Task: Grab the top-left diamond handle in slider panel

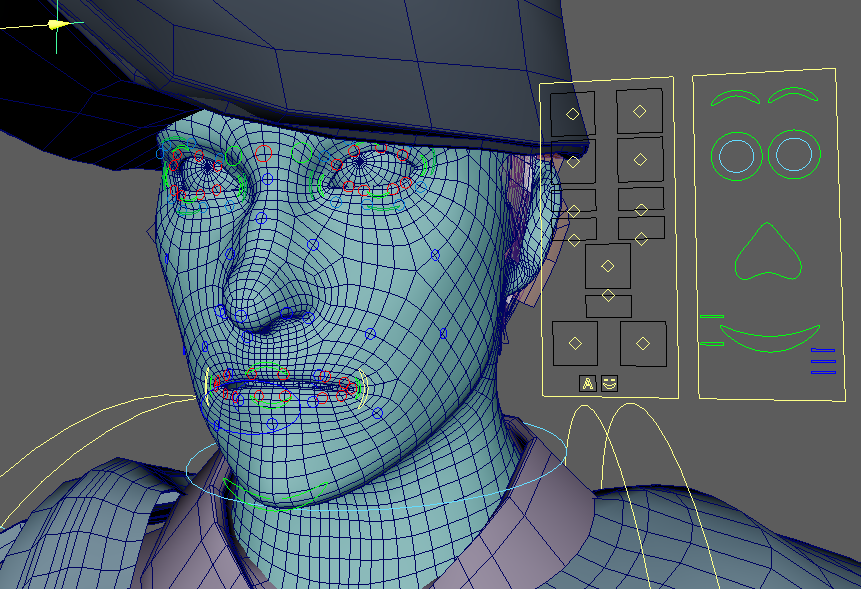Action: (x=572, y=114)
